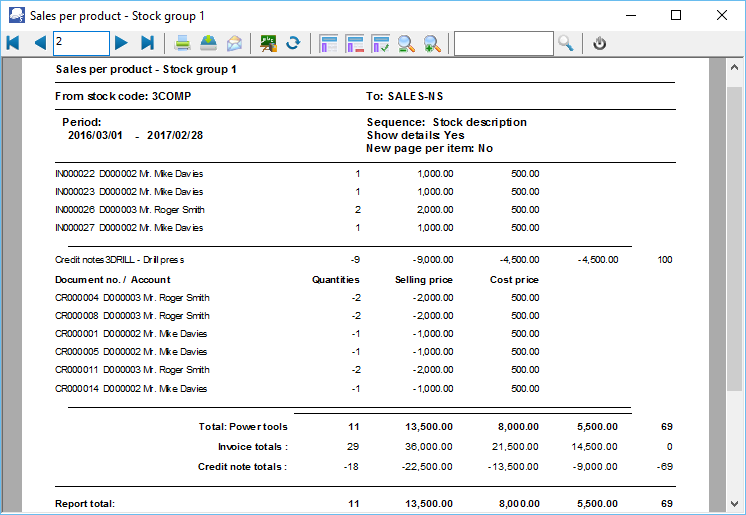Viewport: 746px width, 515px height.
Task: Refresh the report
Action: pos(293,43)
